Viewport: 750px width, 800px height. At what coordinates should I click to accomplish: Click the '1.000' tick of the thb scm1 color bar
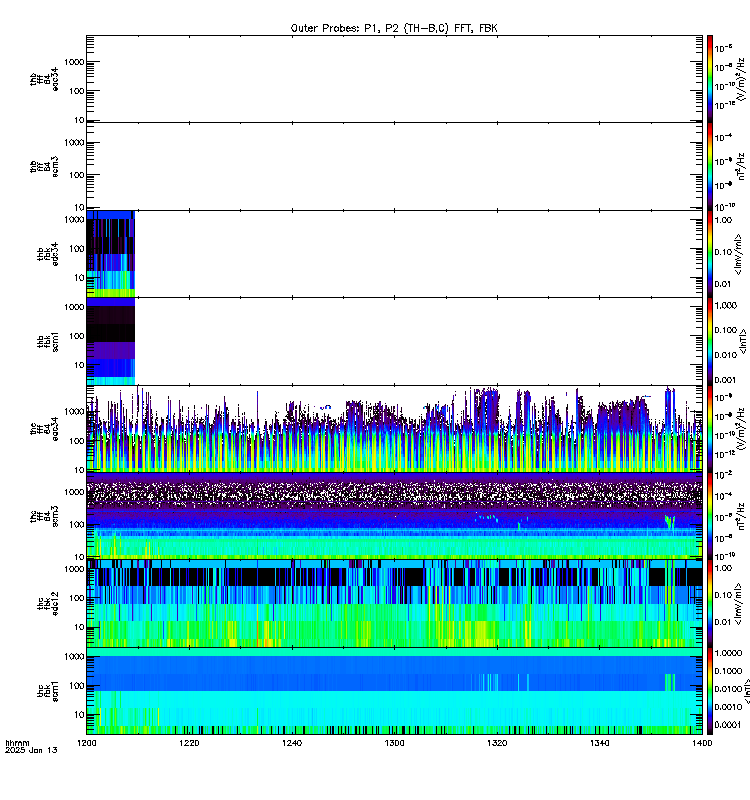coord(726,305)
